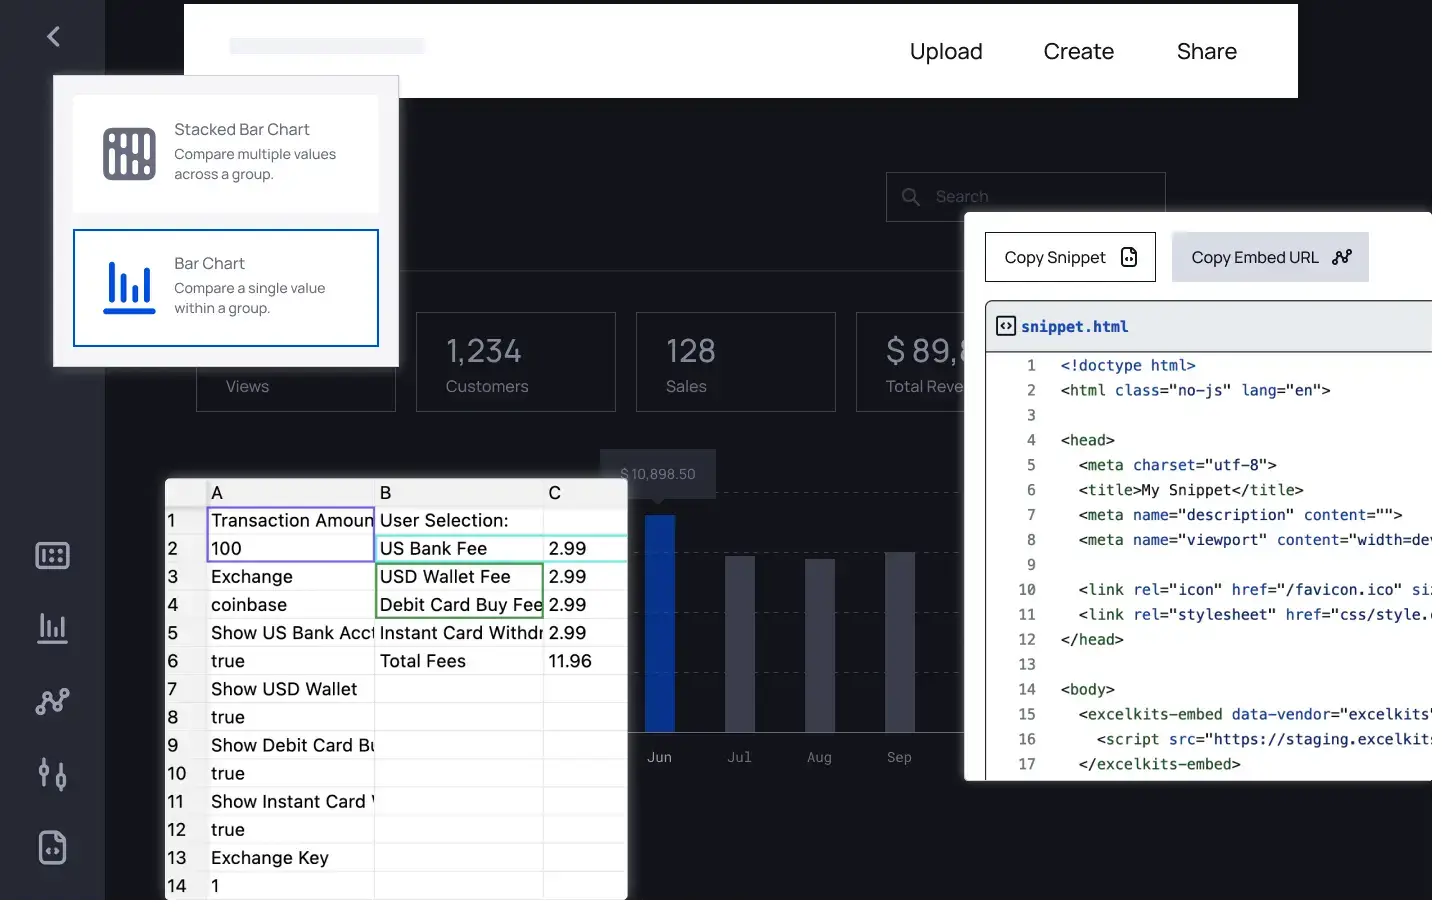Click the 'Total Fees' cell

459,660
